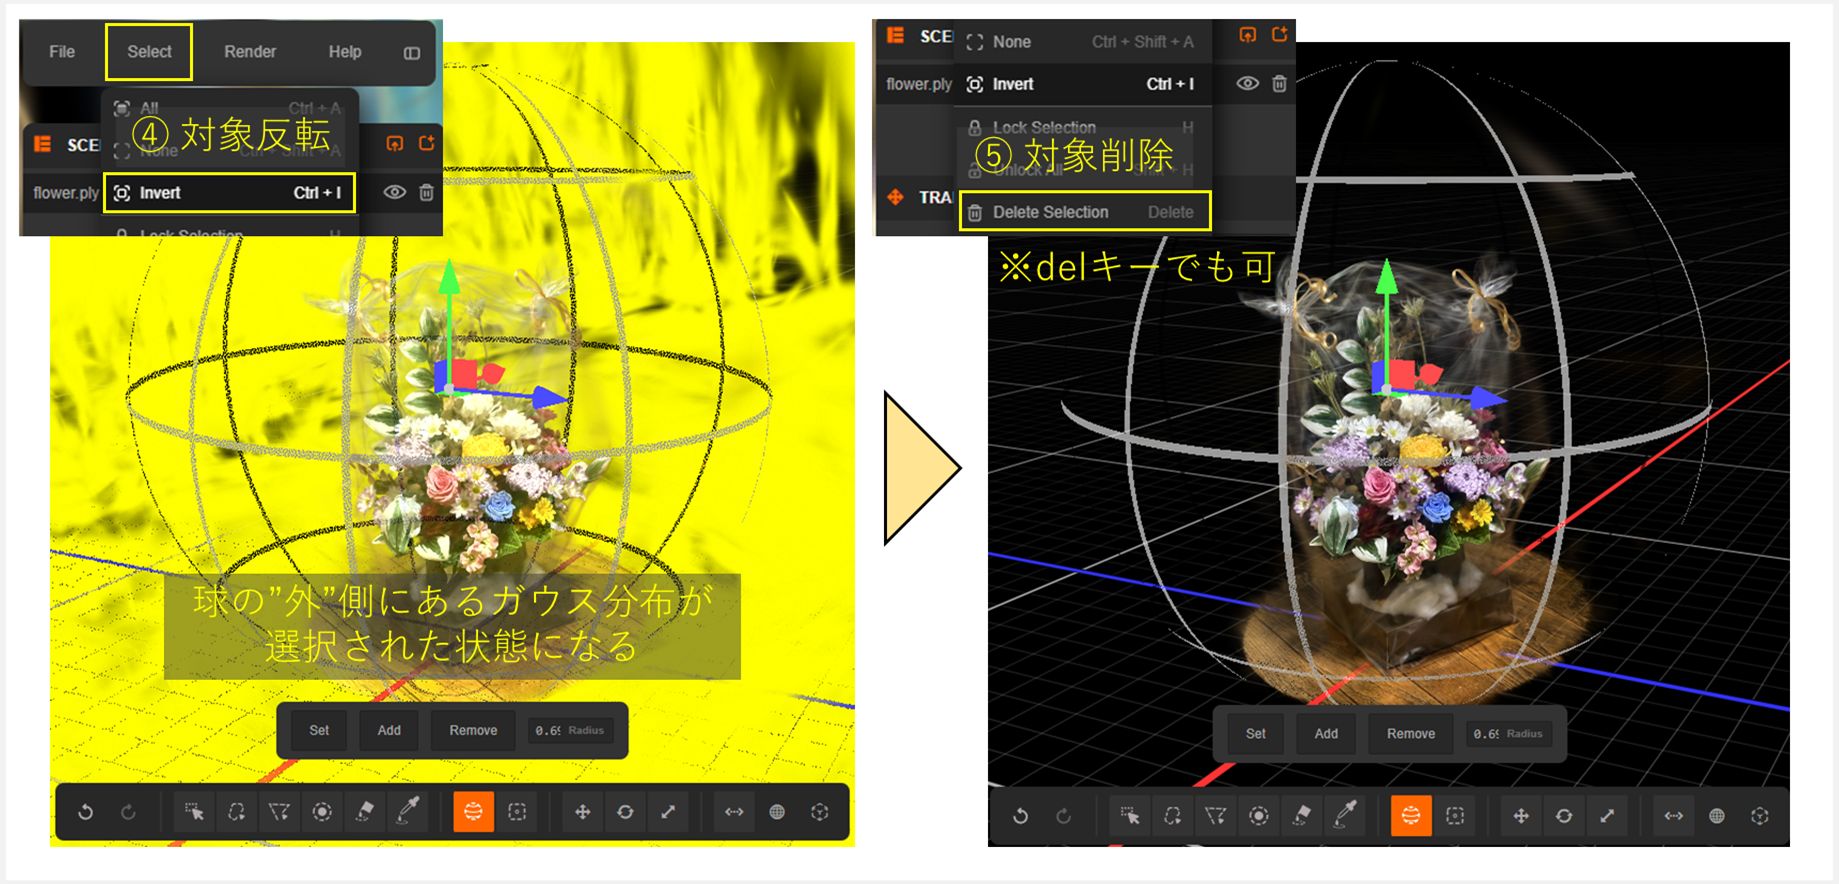The image size is (1839, 884).
Task: Toggle the panel layout icon next to Help
Action: click(x=412, y=53)
